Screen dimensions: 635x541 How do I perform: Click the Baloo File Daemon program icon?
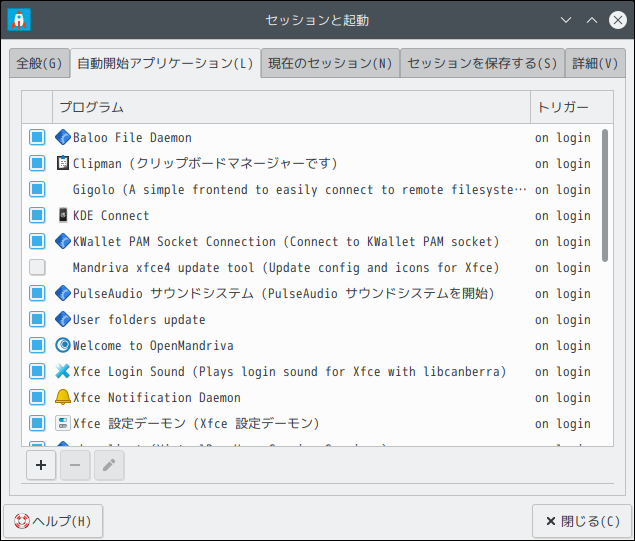[x=63, y=137]
